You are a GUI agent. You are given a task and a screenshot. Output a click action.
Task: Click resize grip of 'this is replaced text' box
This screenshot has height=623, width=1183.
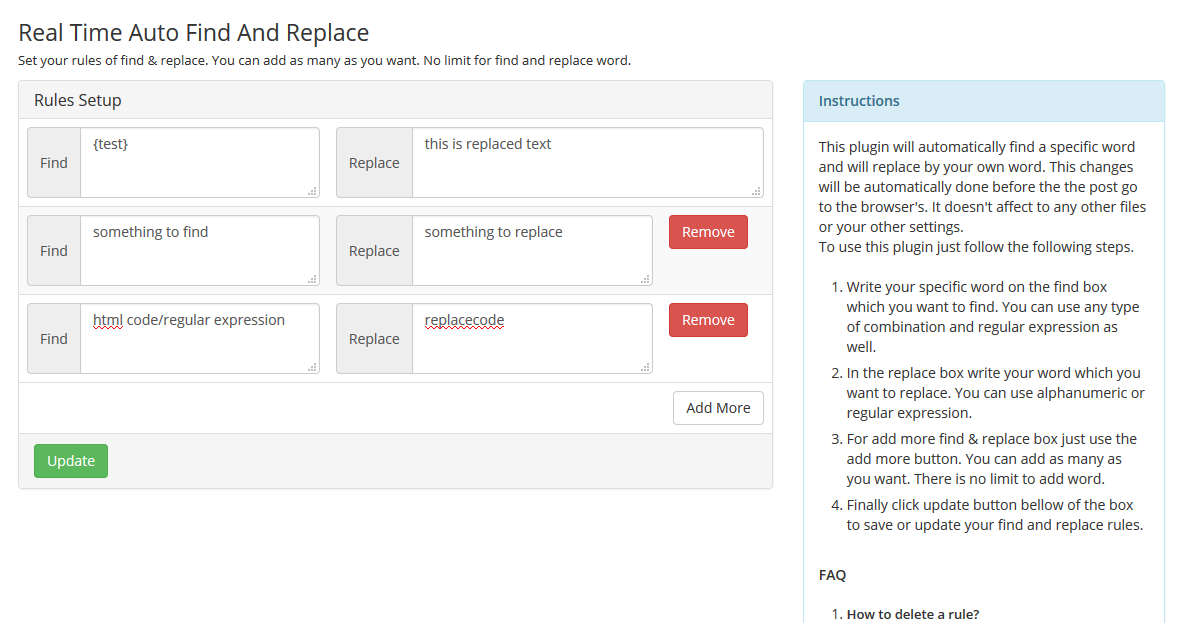[x=756, y=190]
